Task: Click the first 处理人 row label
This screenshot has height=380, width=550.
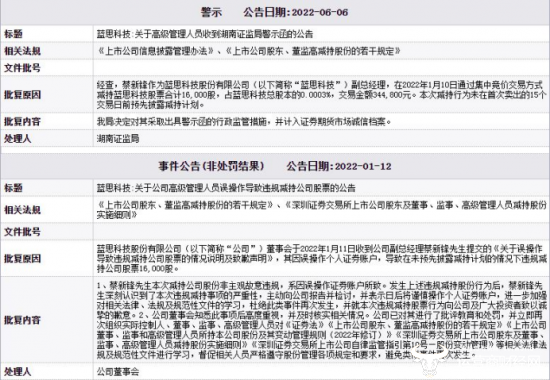Action: pos(18,139)
